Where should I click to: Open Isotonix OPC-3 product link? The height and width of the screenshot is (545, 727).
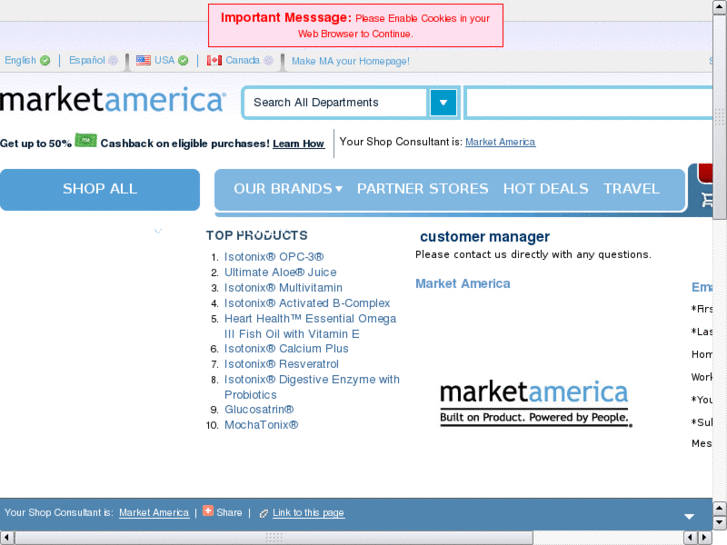coord(274,257)
